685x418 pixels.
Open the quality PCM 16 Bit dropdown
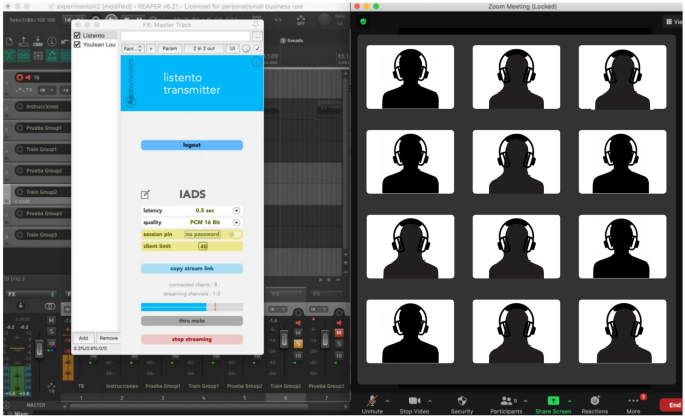[x=237, y=223]
